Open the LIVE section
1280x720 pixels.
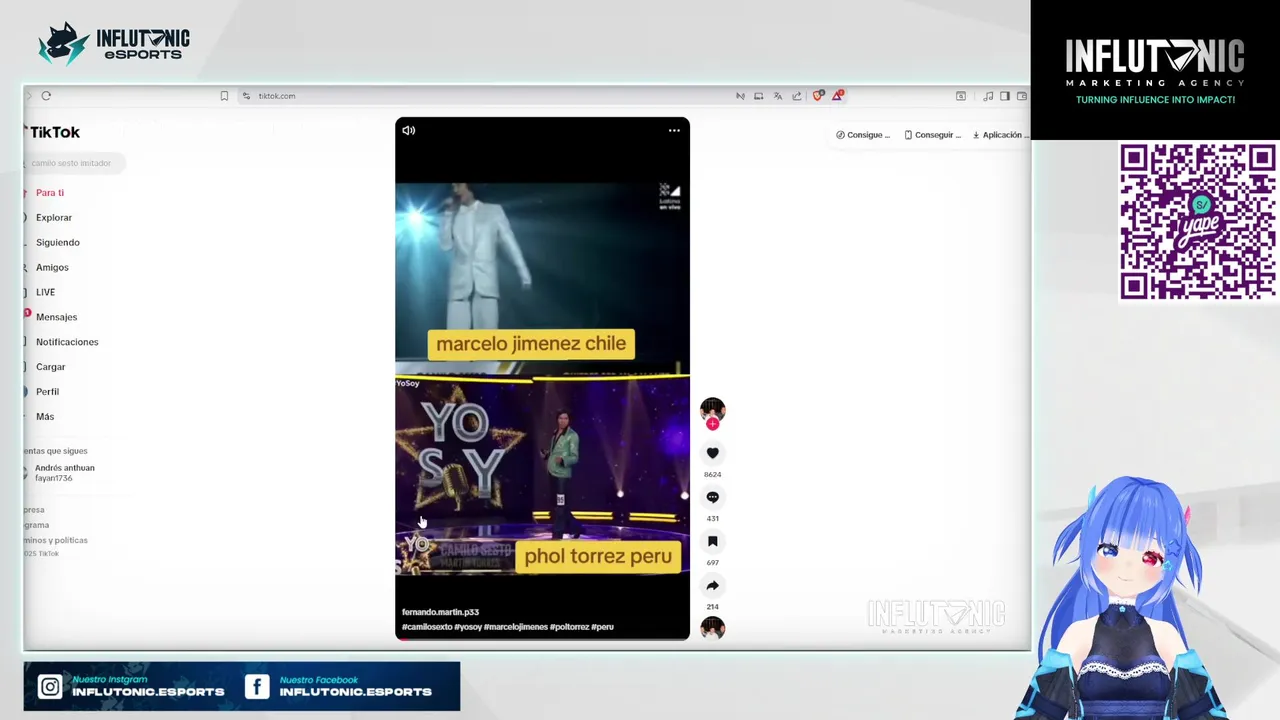click(x=45, y=292)
